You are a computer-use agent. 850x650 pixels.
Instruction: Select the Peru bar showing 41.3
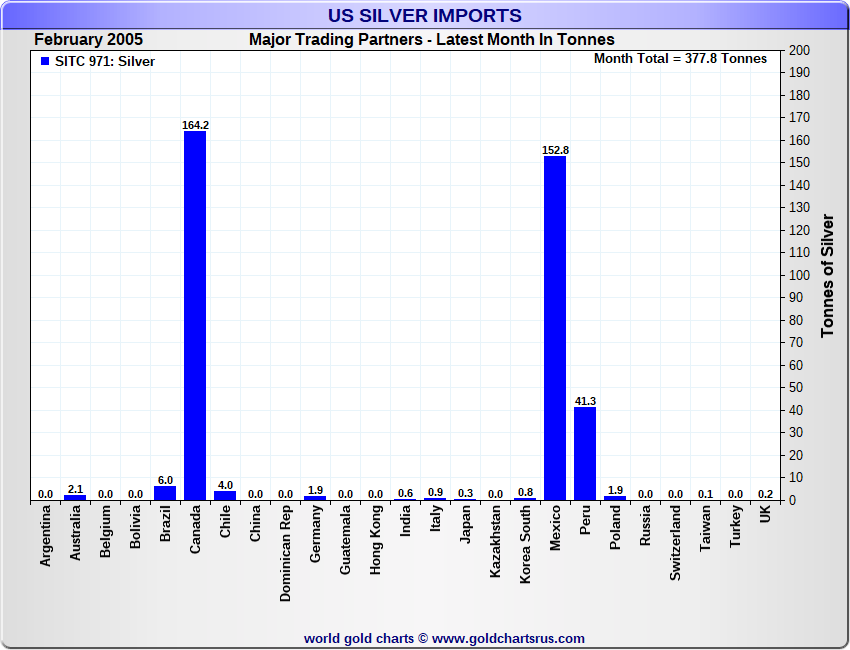tap(585, 454)
